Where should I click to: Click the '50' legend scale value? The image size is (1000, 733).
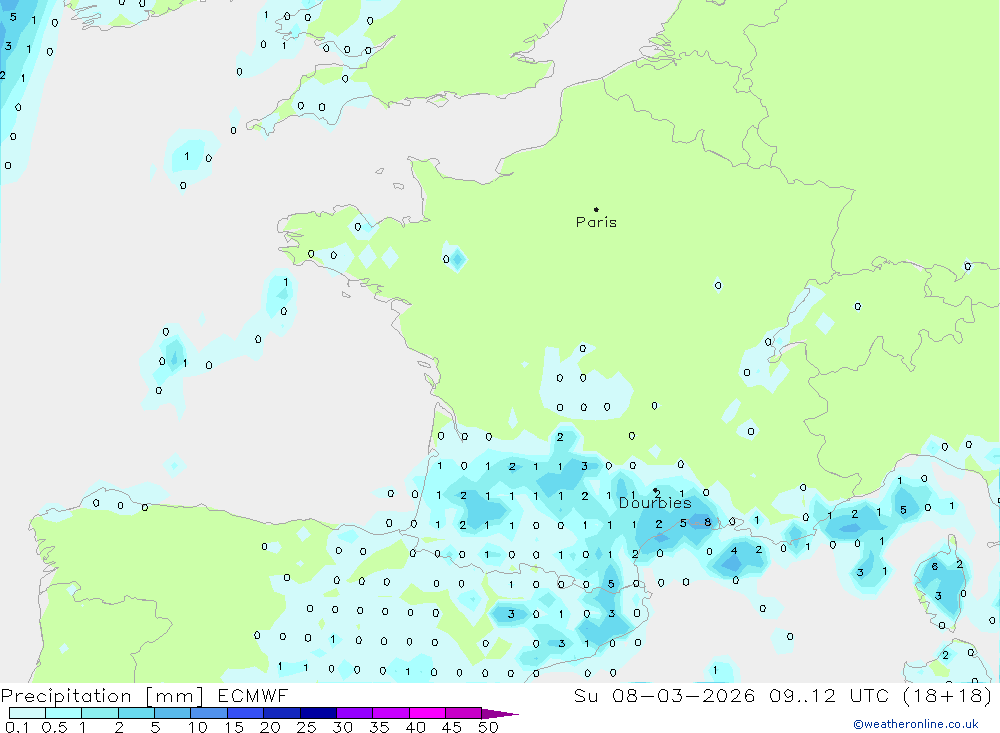(488, 727)
